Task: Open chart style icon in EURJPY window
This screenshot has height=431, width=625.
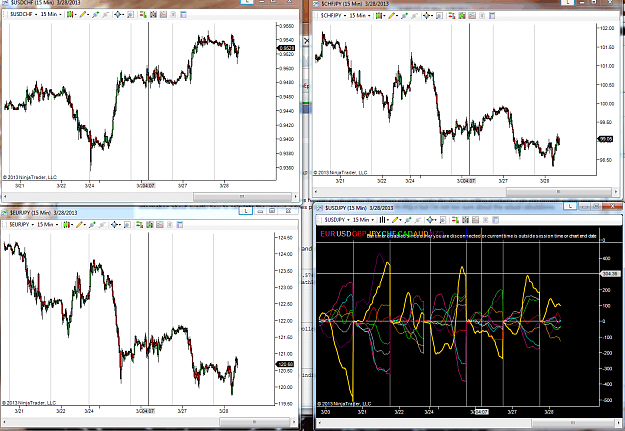Action: point(67,224)
